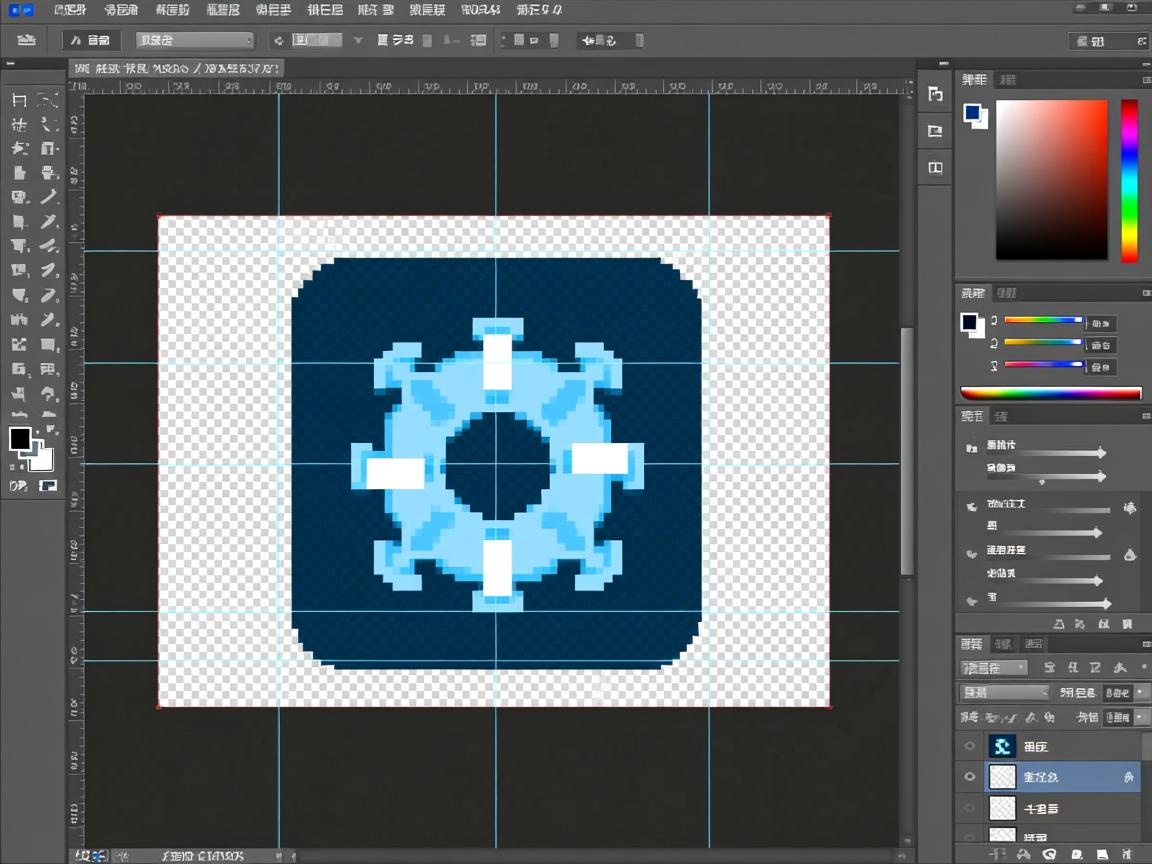Open the layer filter type dropdown
This screenshot has height=864, width=1152.
(x=993, y=667)
